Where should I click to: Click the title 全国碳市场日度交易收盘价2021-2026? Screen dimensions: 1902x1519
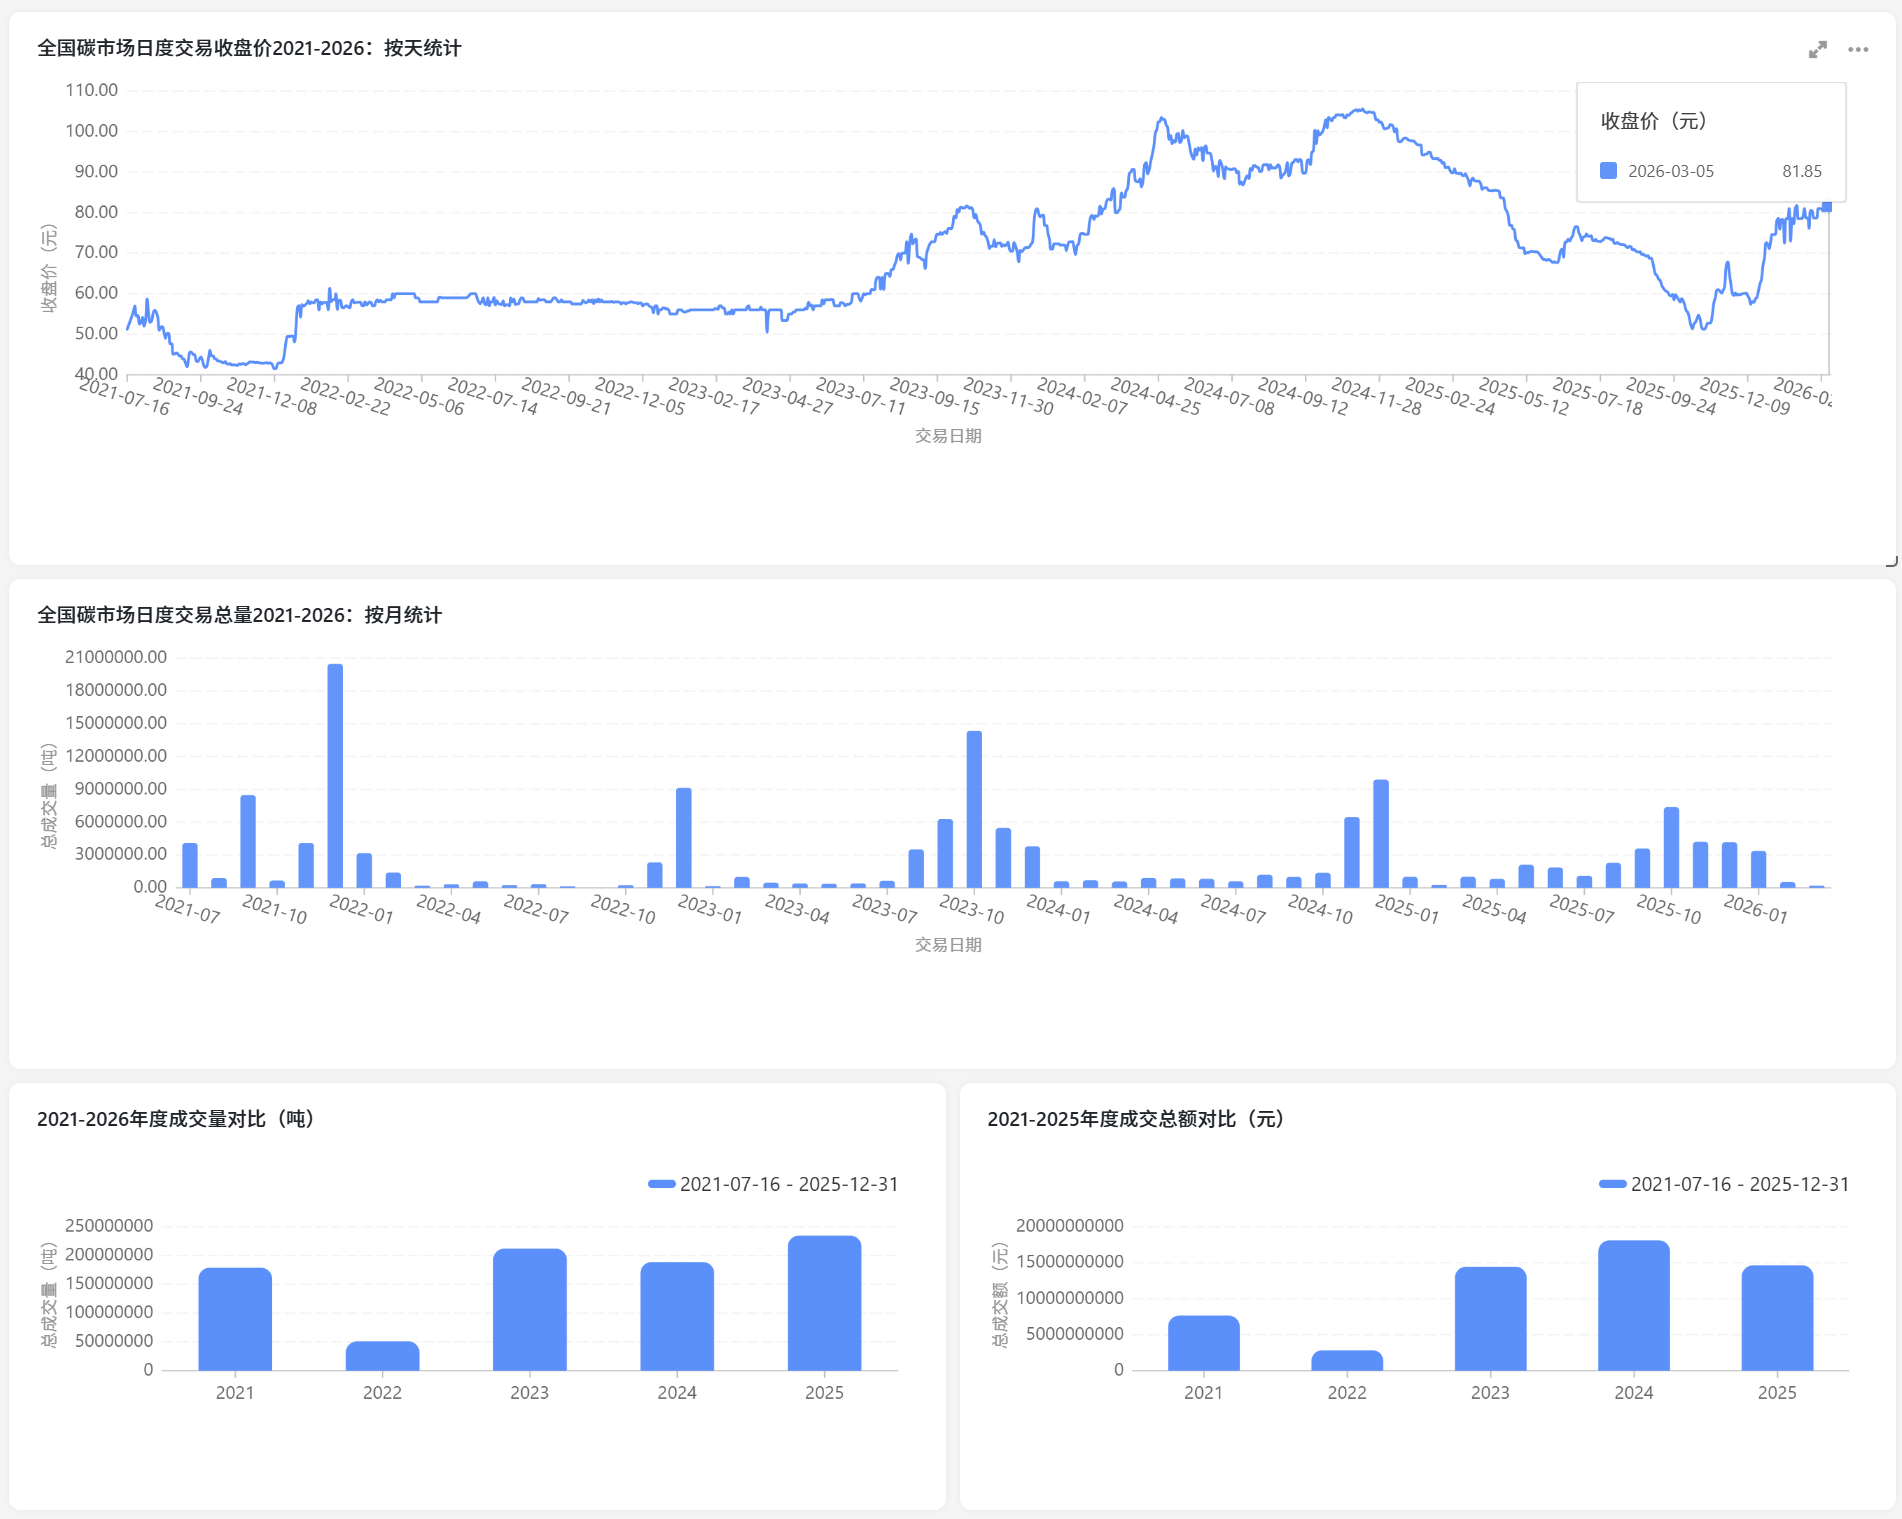(x=249, y=48)
